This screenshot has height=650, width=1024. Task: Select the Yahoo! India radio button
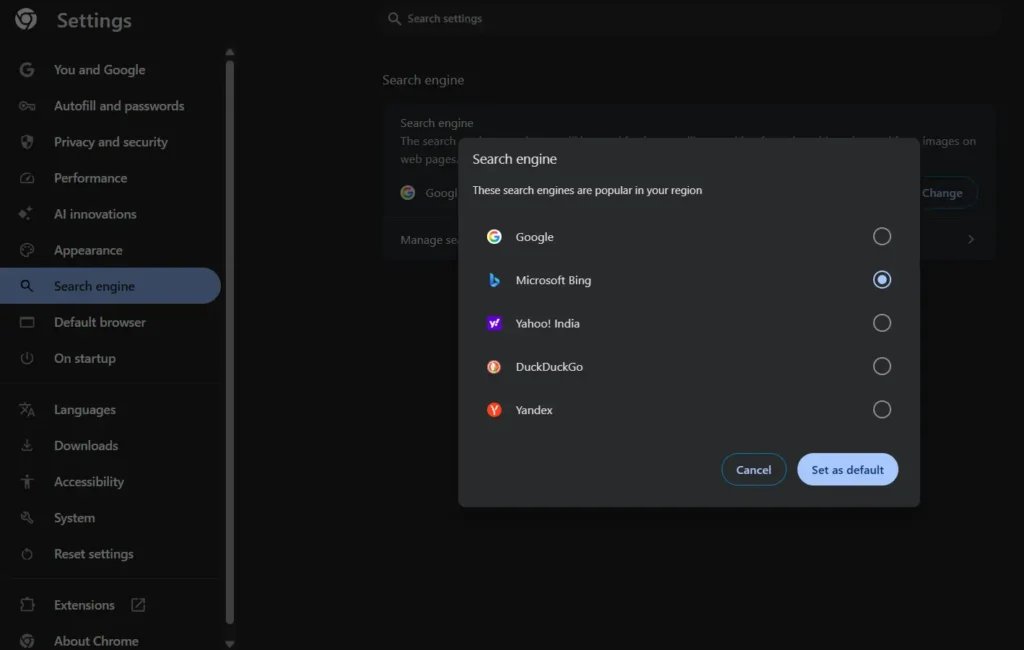[882, 323]
